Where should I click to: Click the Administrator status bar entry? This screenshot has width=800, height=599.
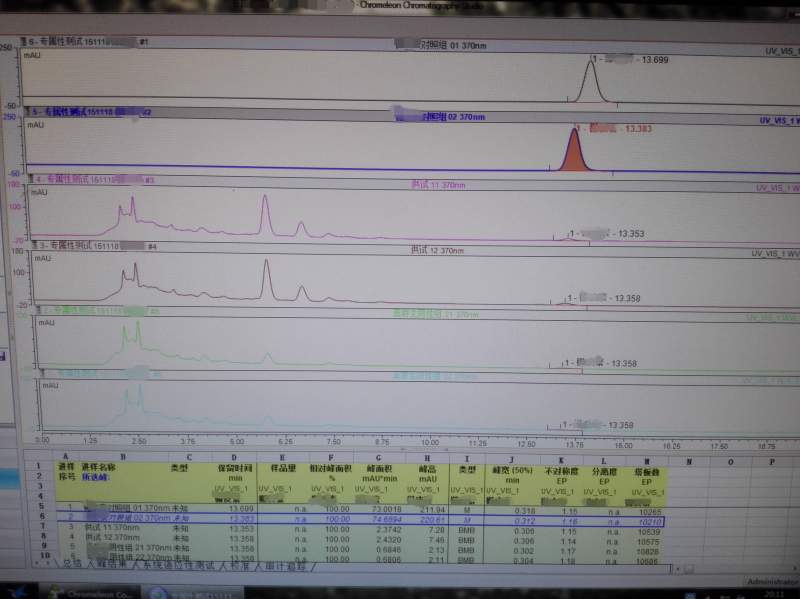772,582
